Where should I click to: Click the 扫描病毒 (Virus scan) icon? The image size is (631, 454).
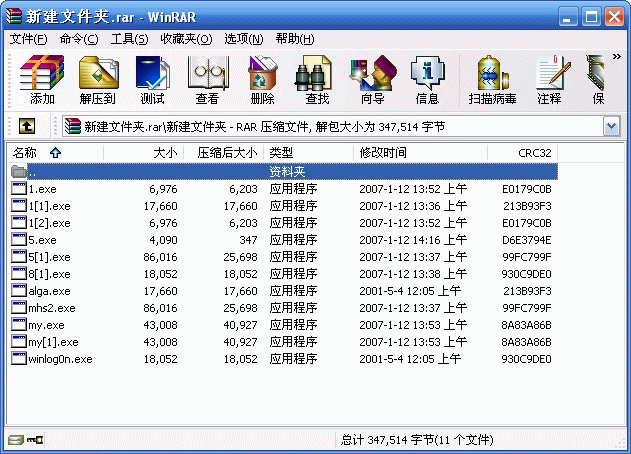click(x=492, y=80)
